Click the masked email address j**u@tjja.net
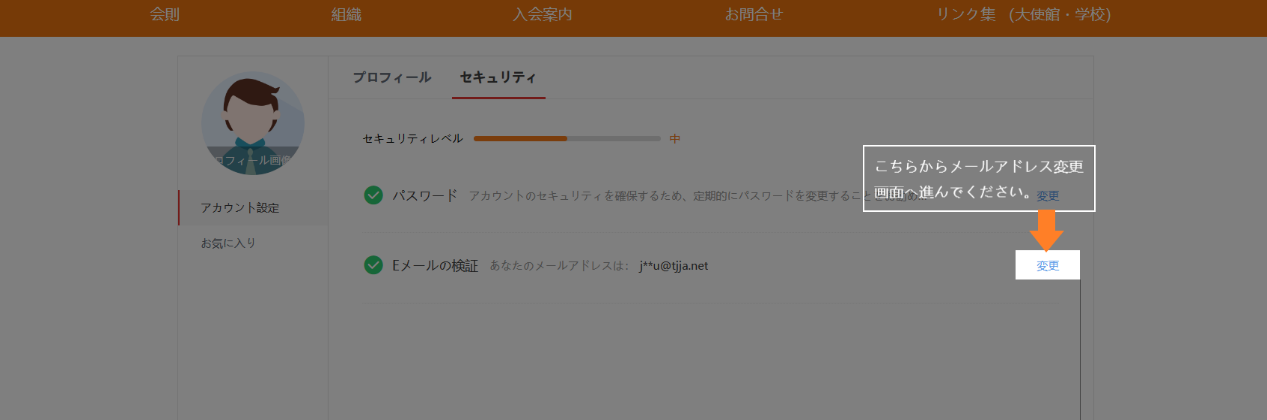Viewport: 1267px width, 420px height. coord(673,266)
